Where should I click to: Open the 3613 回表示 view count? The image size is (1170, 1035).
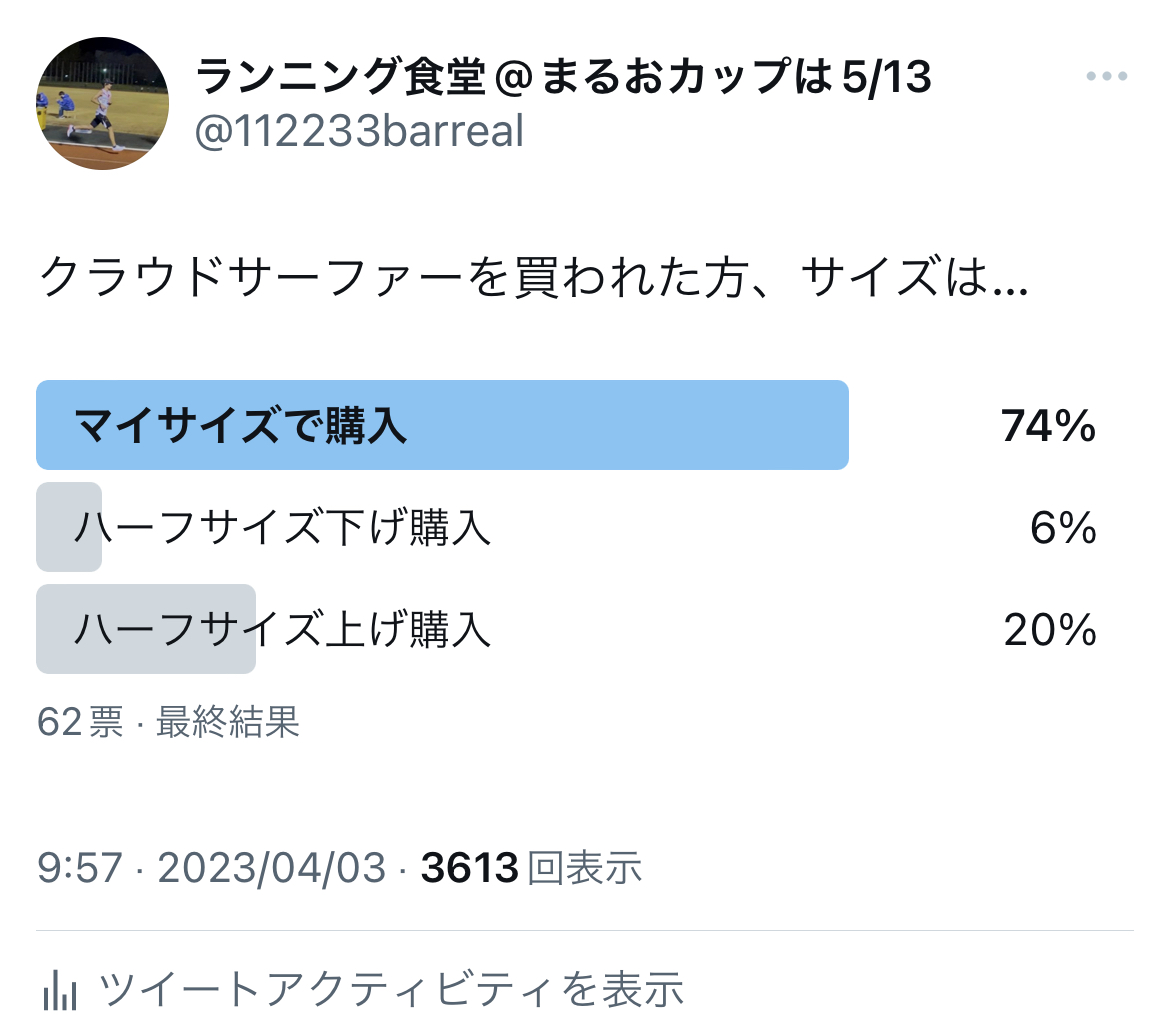[530, 868]
